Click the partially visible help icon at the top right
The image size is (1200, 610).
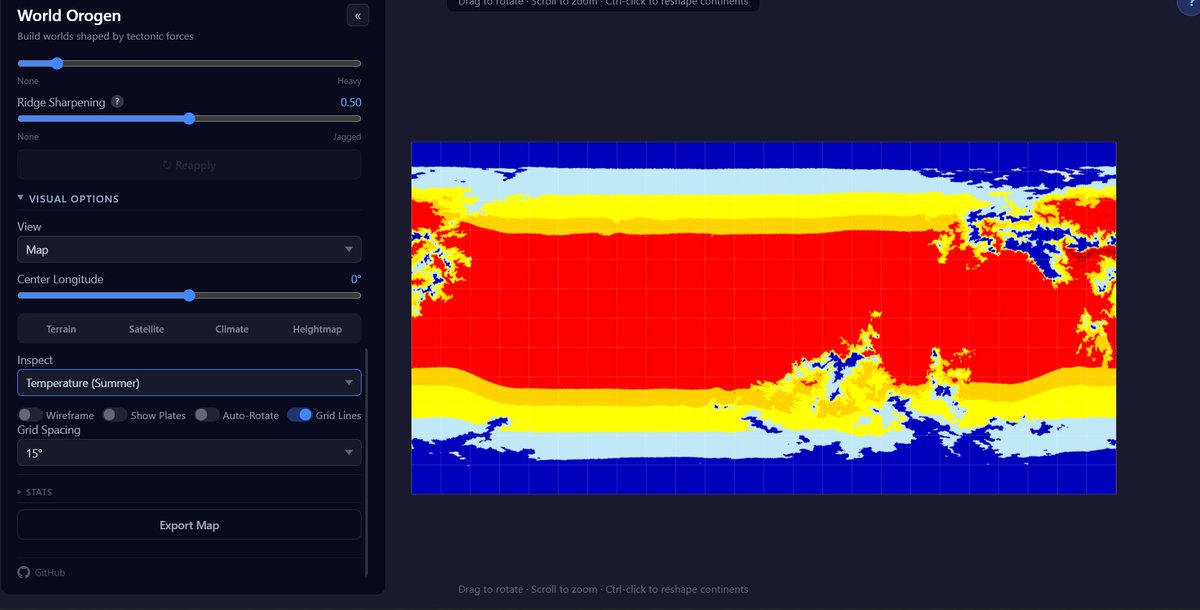tap(1190, 5)
